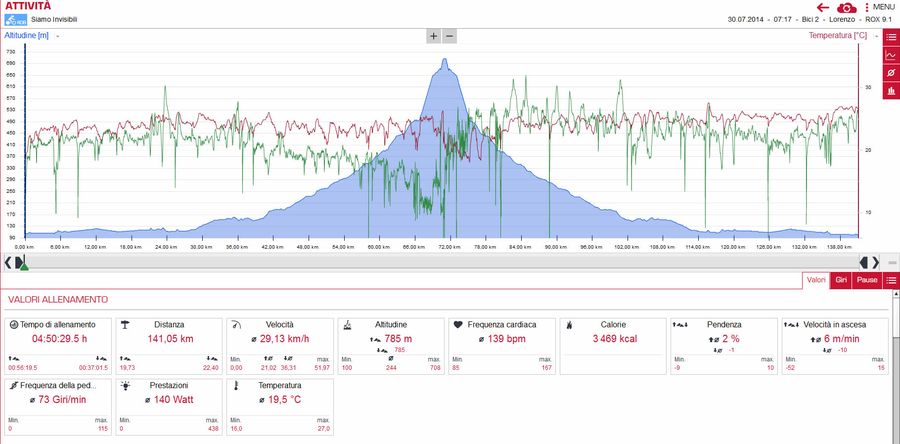Click the max speed value 51,97
Screen dimensions: 900x444
point(322,368)
